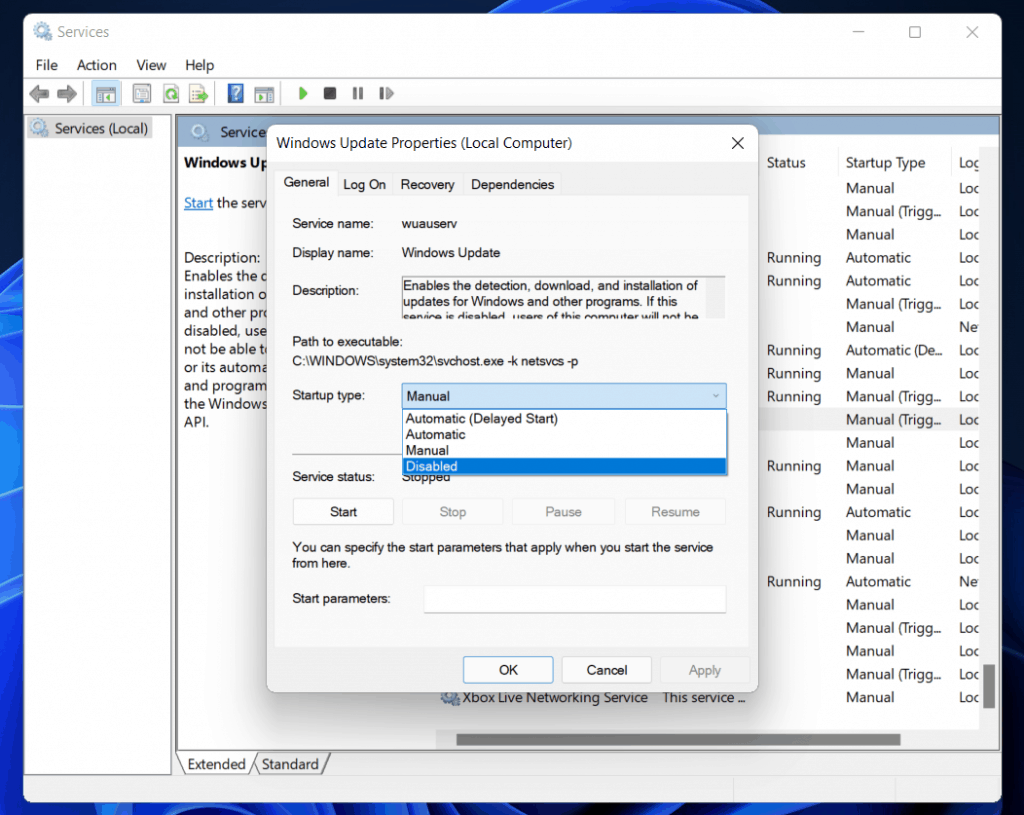Switch to the Standard view tab

point(290,763)
